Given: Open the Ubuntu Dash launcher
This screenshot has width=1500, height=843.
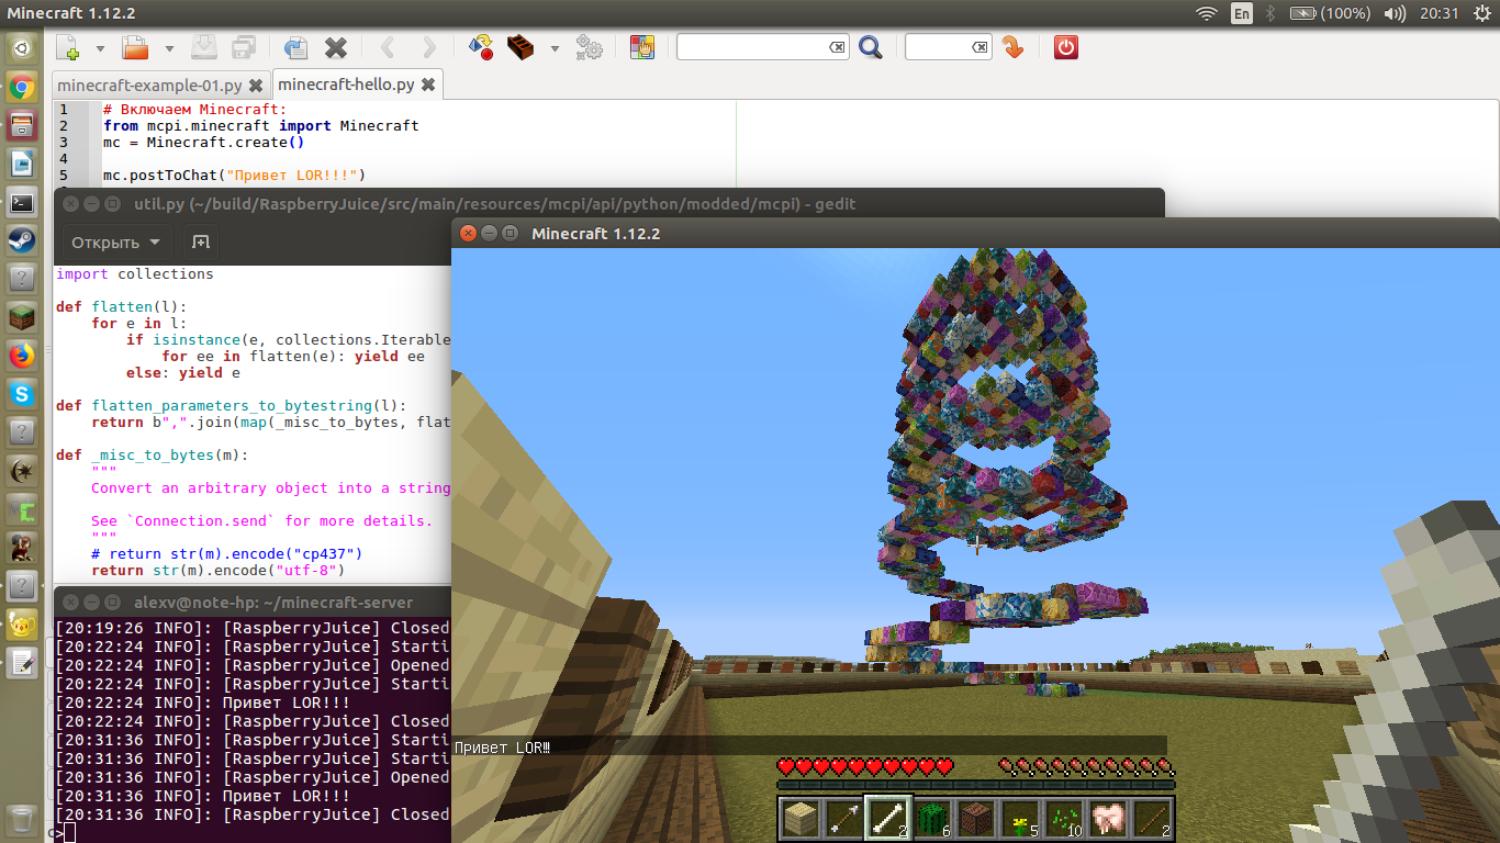Looking at the screenshot, I should click(22, 48).
